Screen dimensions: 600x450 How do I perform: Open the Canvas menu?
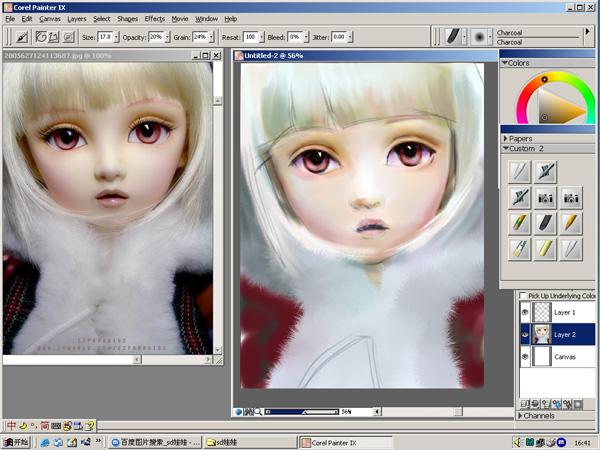[x=50, y=19]
